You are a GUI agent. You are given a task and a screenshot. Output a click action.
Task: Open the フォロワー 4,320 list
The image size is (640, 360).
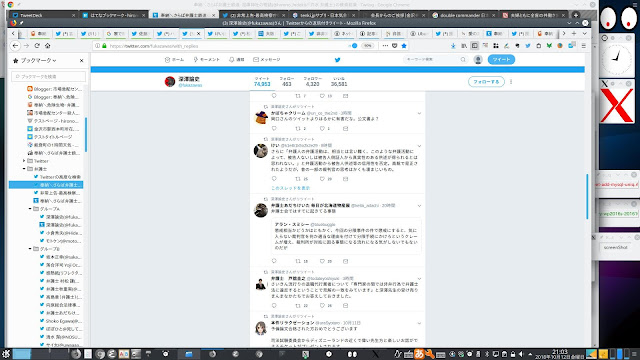312,82
